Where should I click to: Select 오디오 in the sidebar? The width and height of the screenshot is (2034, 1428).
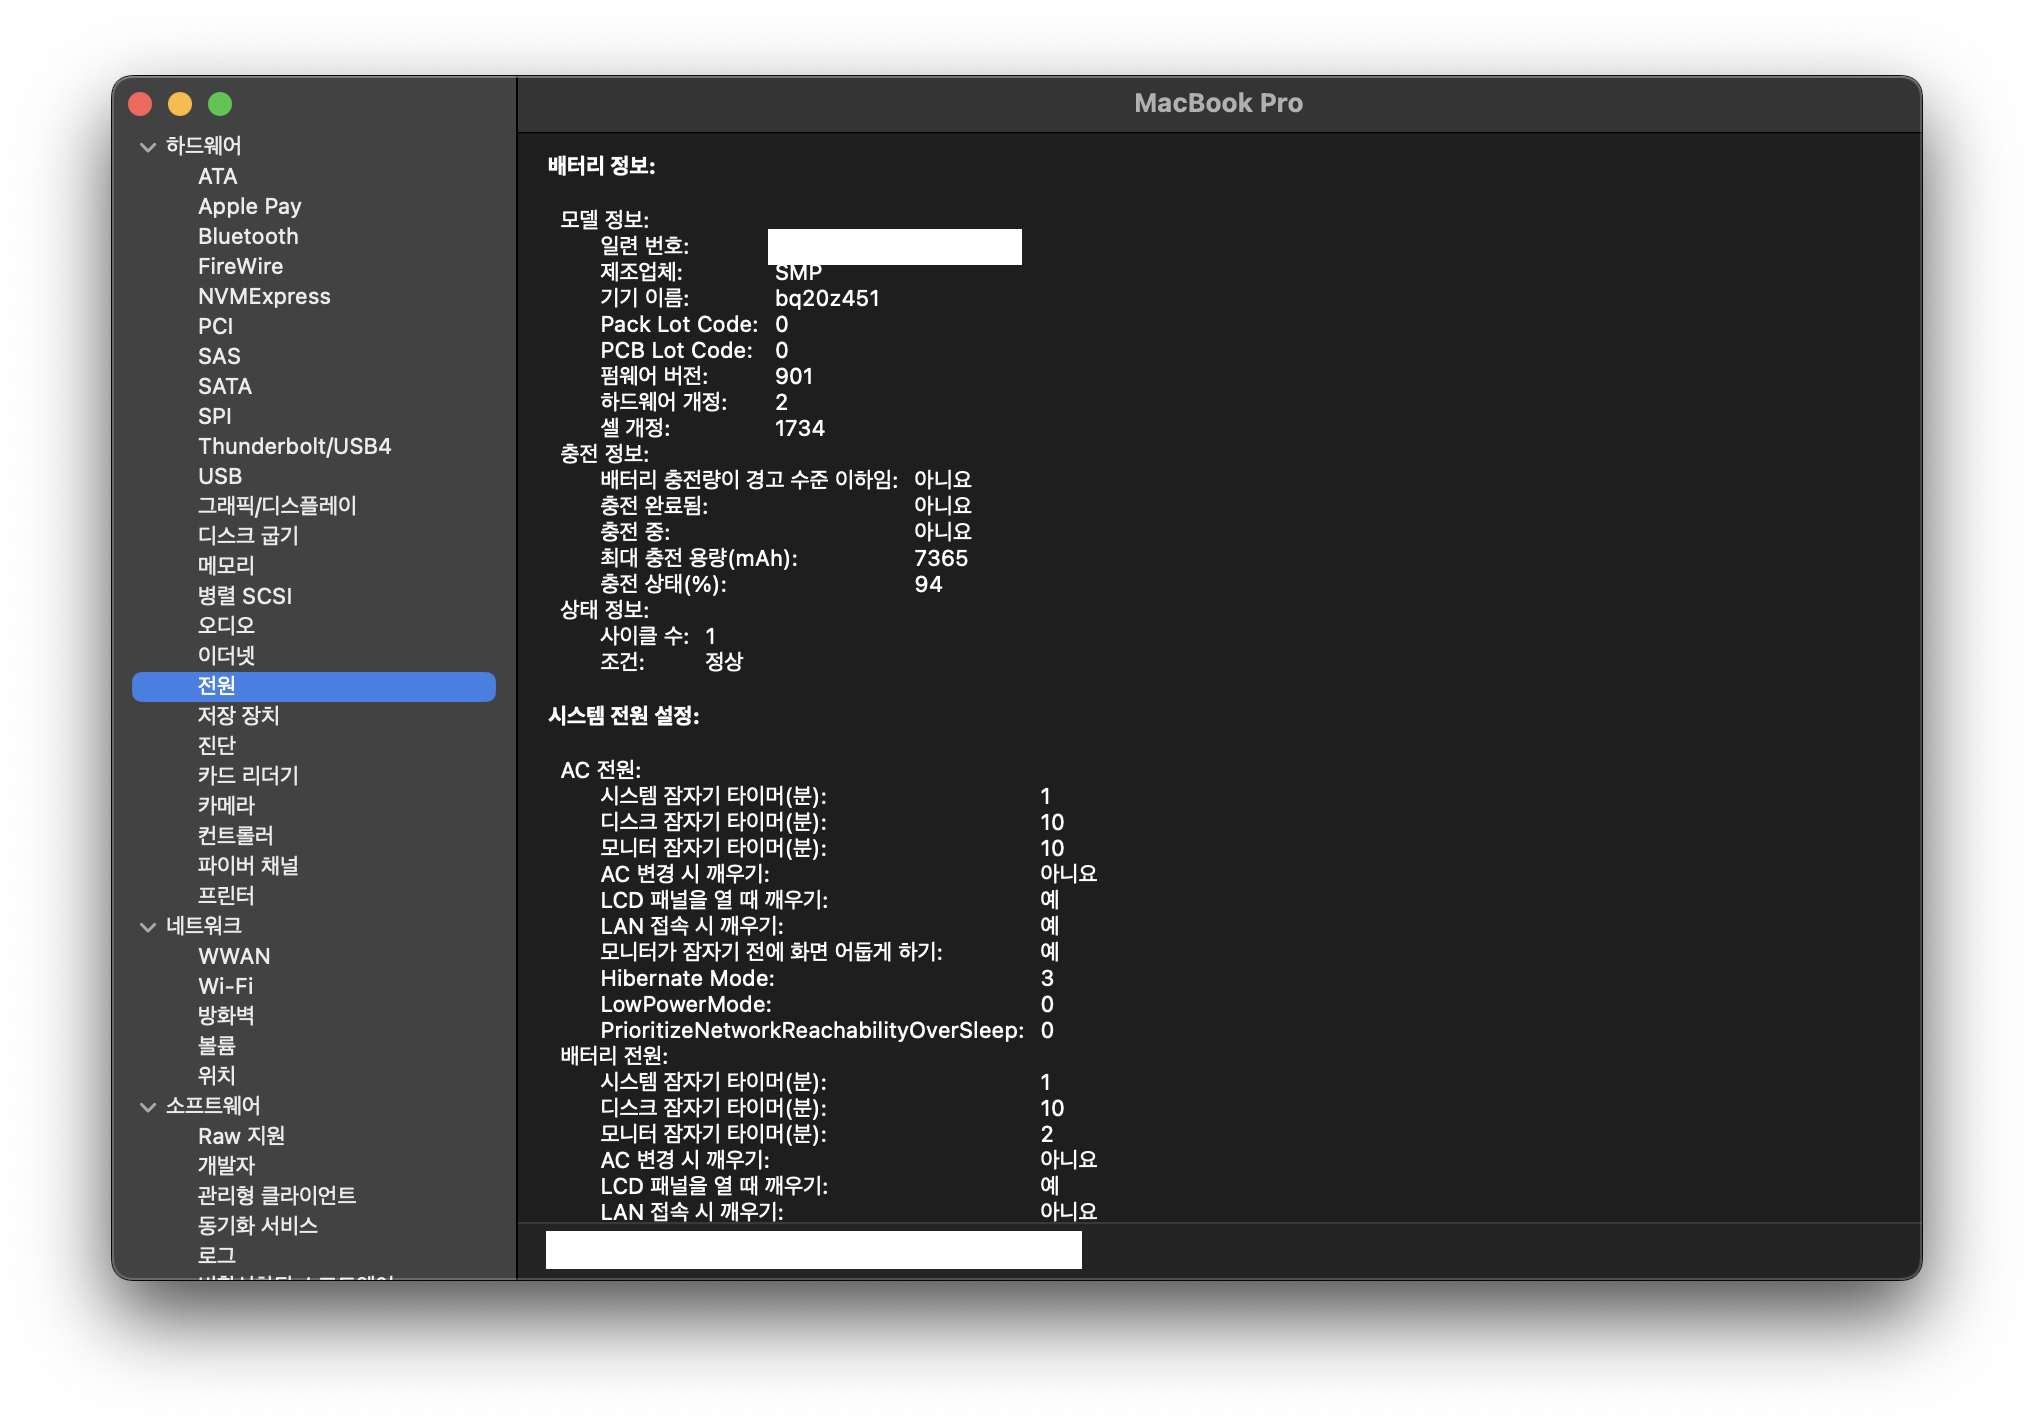click(x=226, y=626)
